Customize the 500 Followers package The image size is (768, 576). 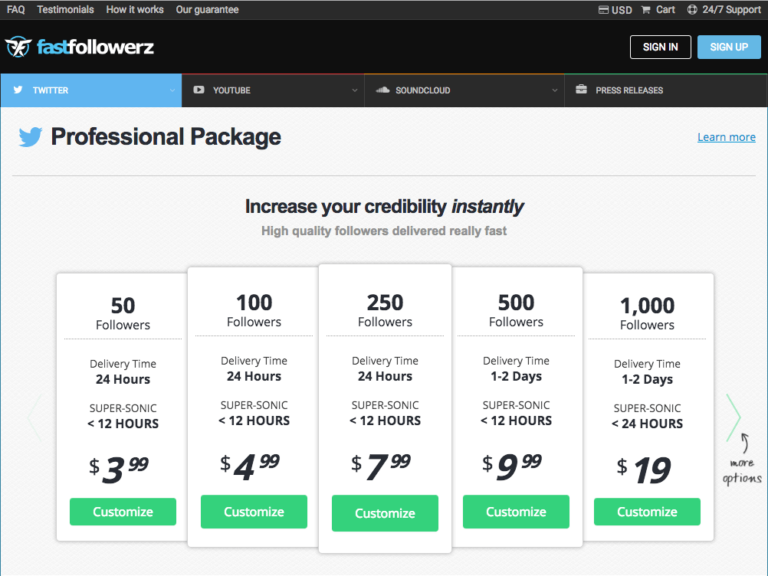(x=516, y=512)
